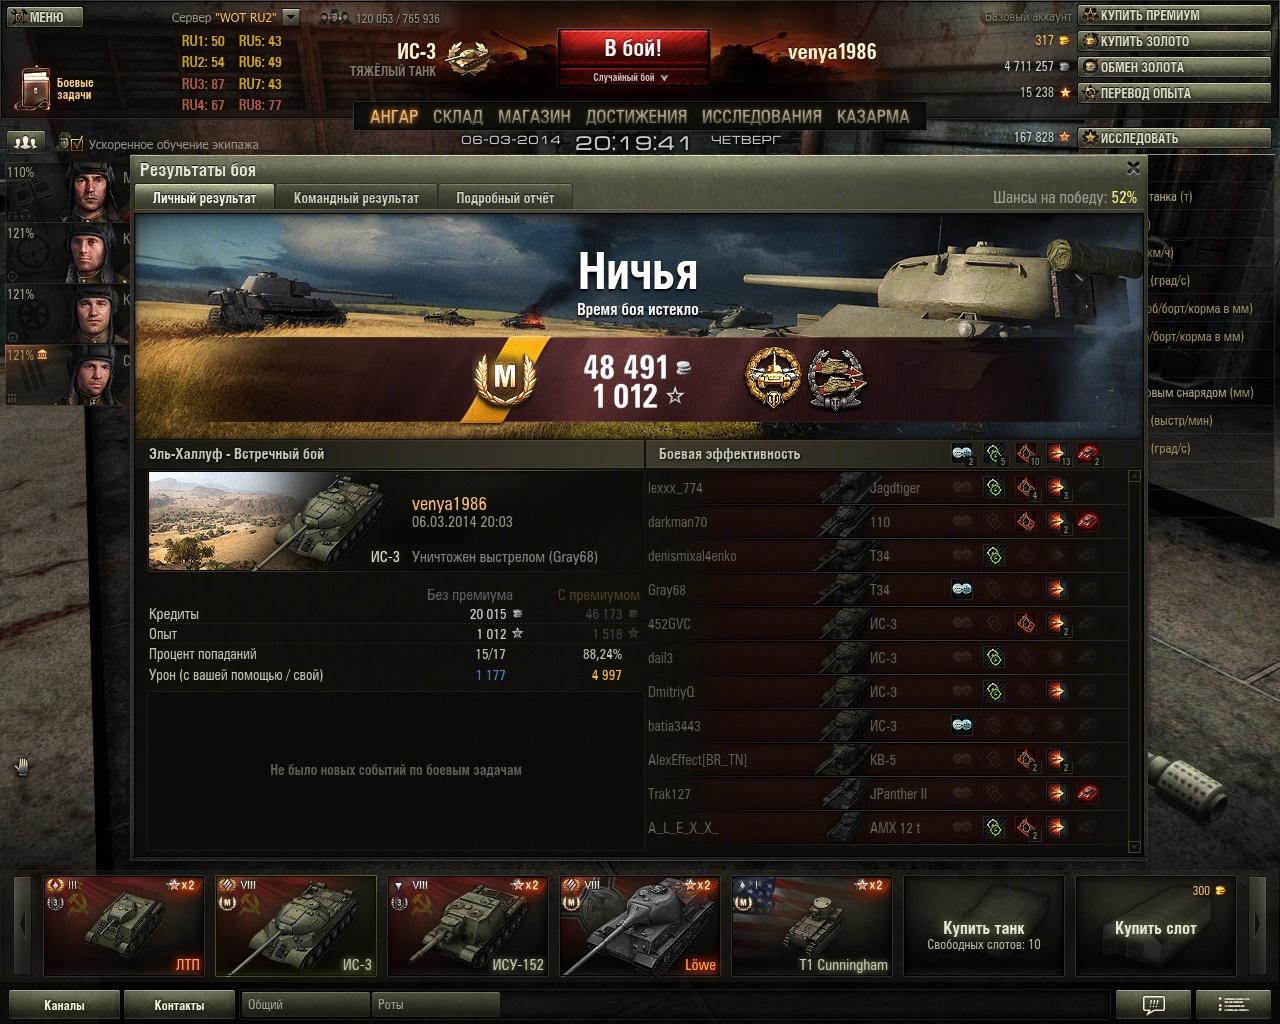Image resolution: width=1280 pixels, height=1024 pixels.
Task: Expand the Случайный бой battle type selector
Action: coord(632,77)
